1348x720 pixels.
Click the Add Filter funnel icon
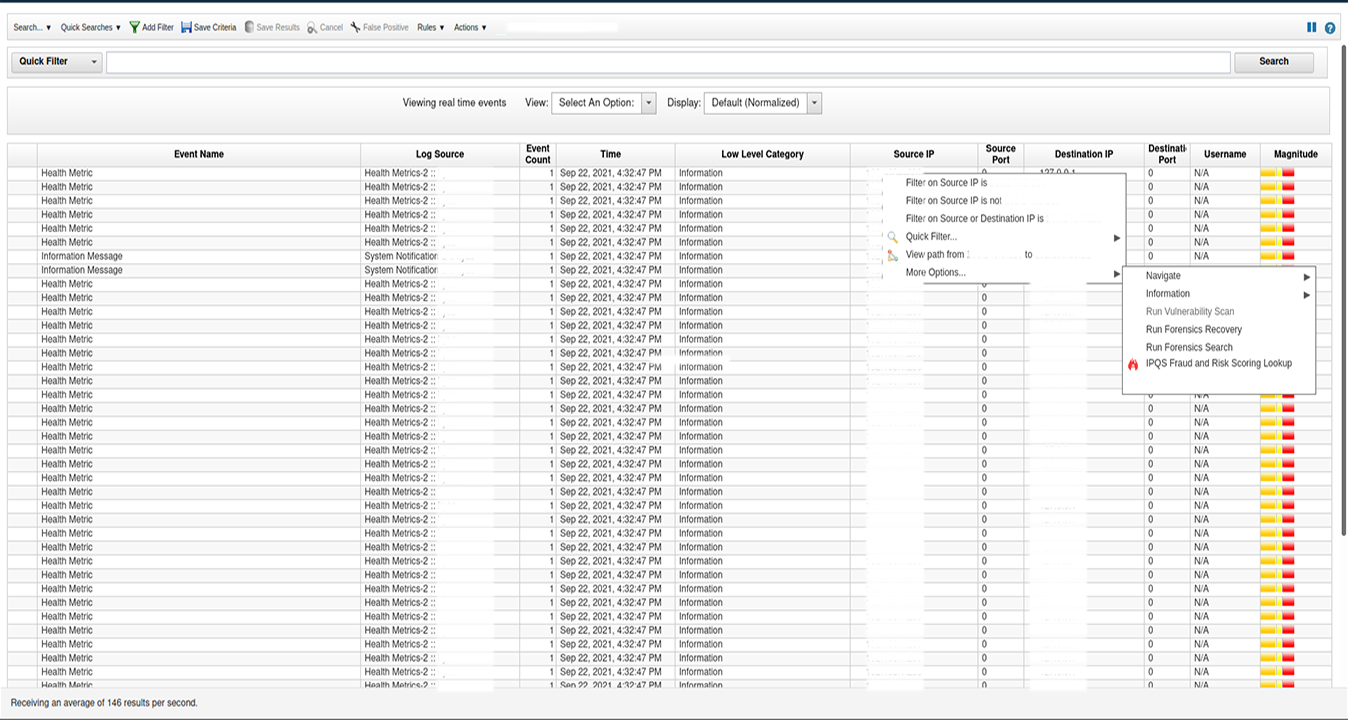(x=134, y=28)
